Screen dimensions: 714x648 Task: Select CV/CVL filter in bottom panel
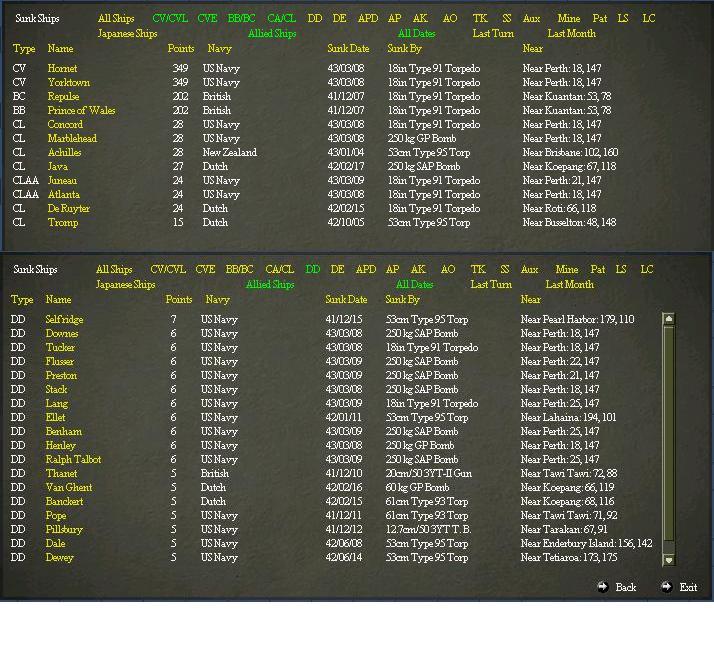click(x=168, y=270)
